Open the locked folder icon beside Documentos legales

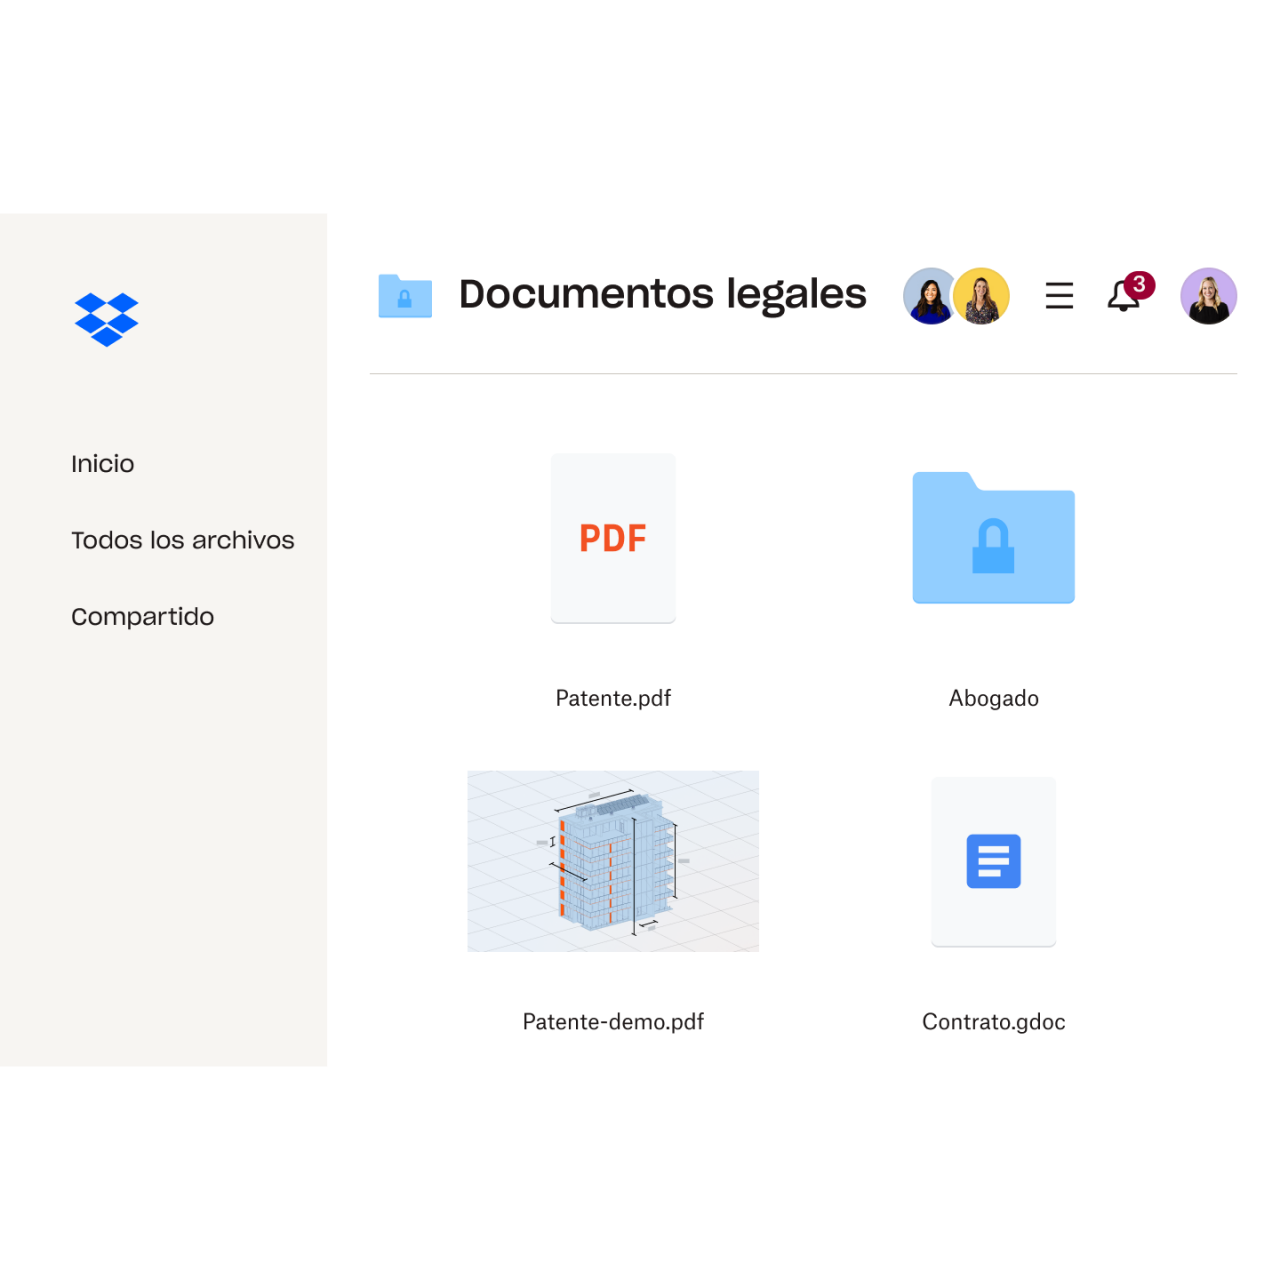pos(404,295)
